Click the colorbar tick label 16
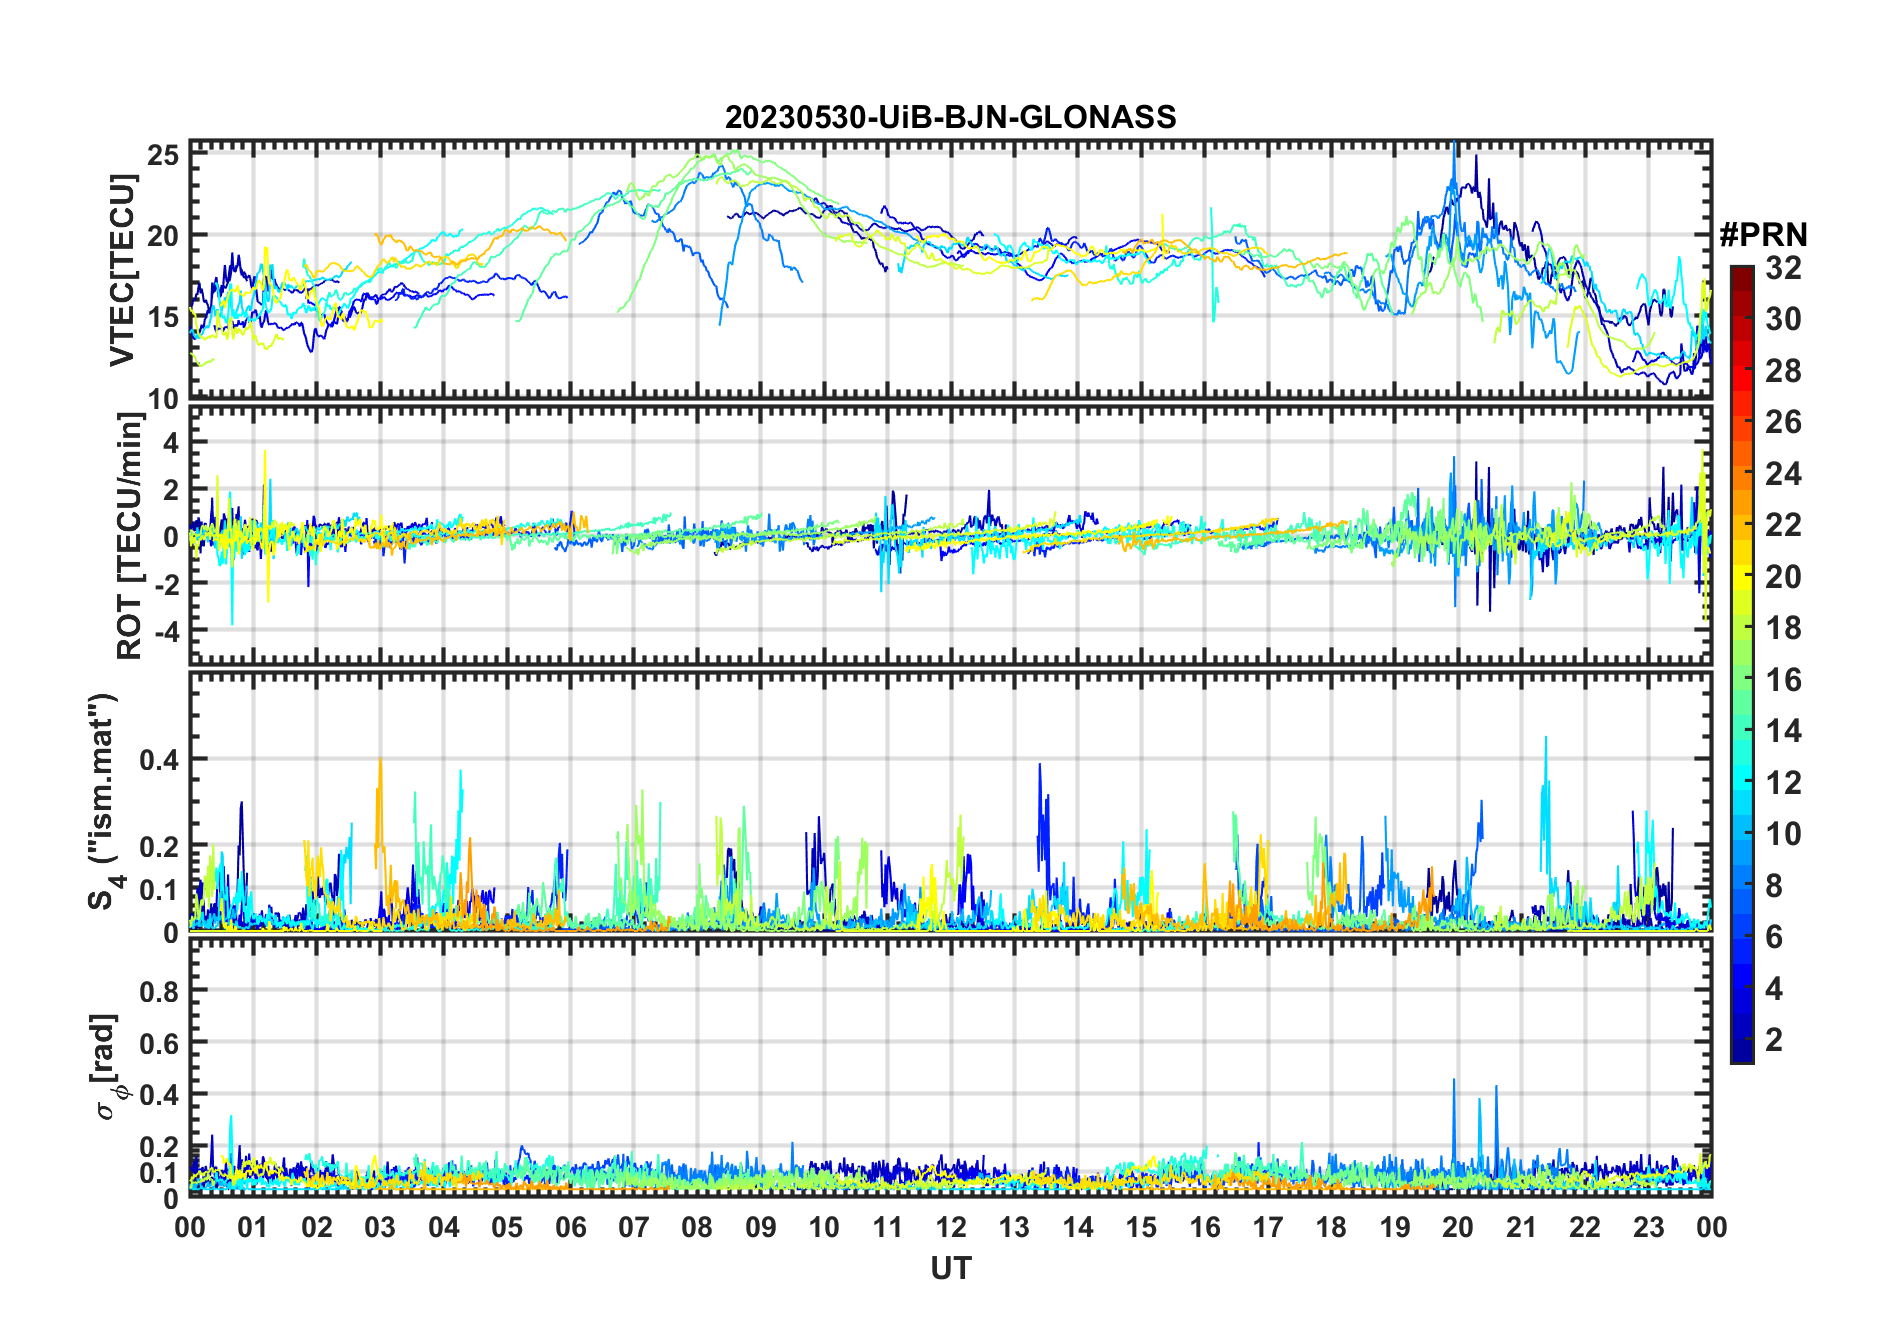The image size is (1902, 1330). (x=1783, y=680)
